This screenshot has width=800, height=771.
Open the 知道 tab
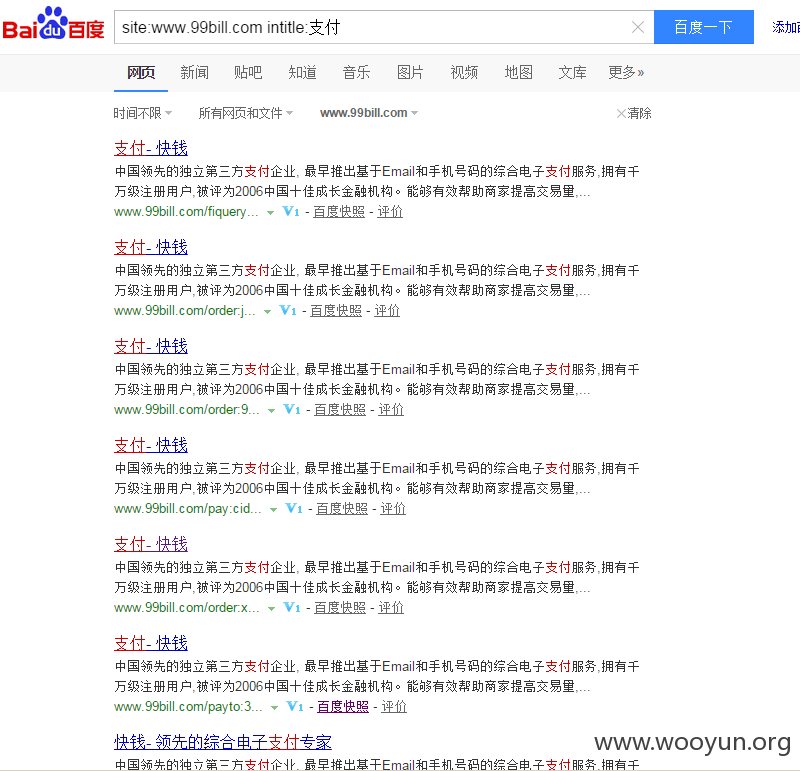tap(302, 72)
